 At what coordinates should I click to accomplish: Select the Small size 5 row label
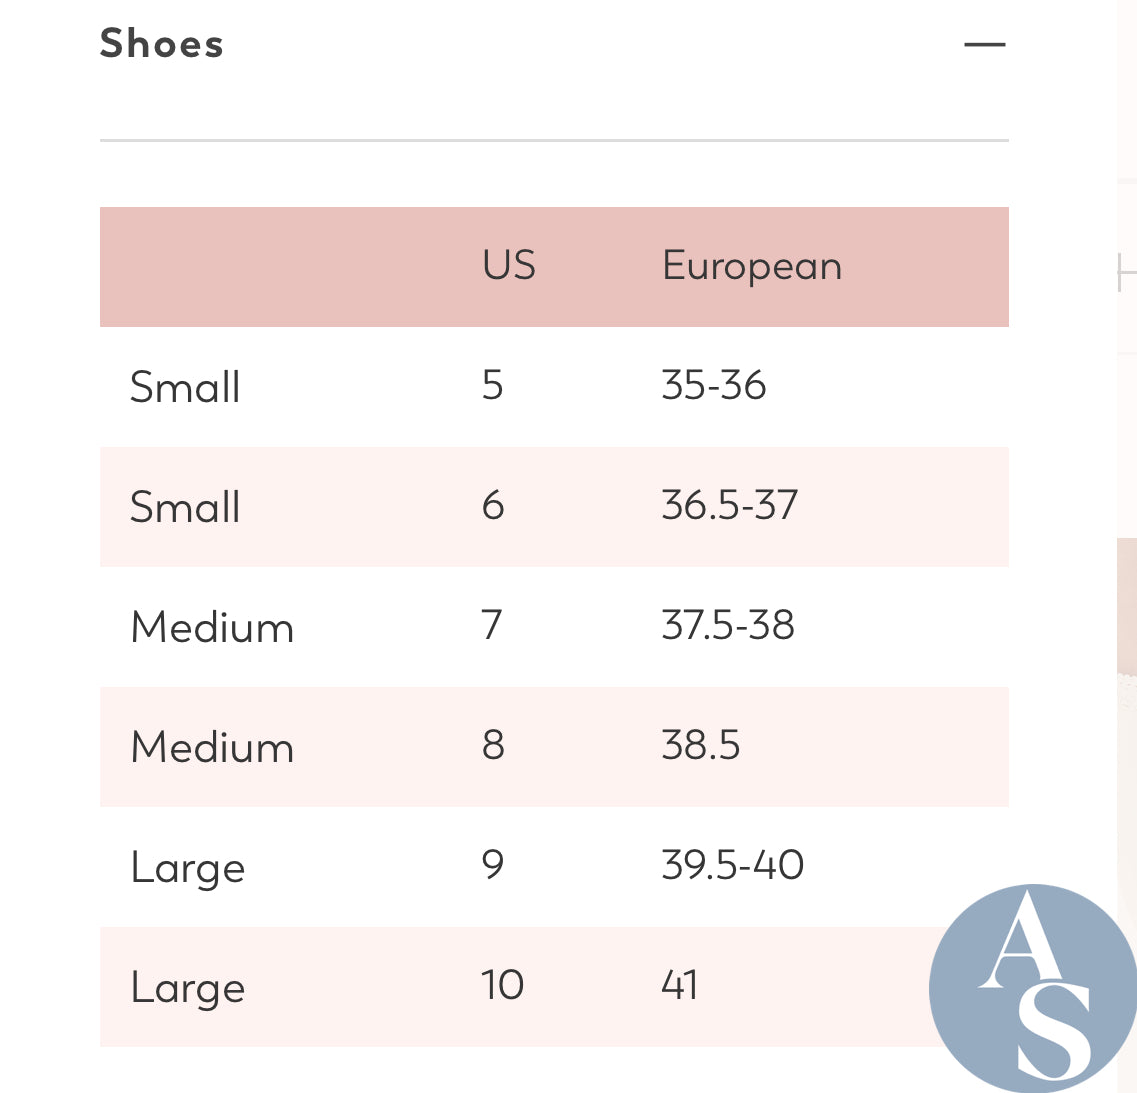185,387
